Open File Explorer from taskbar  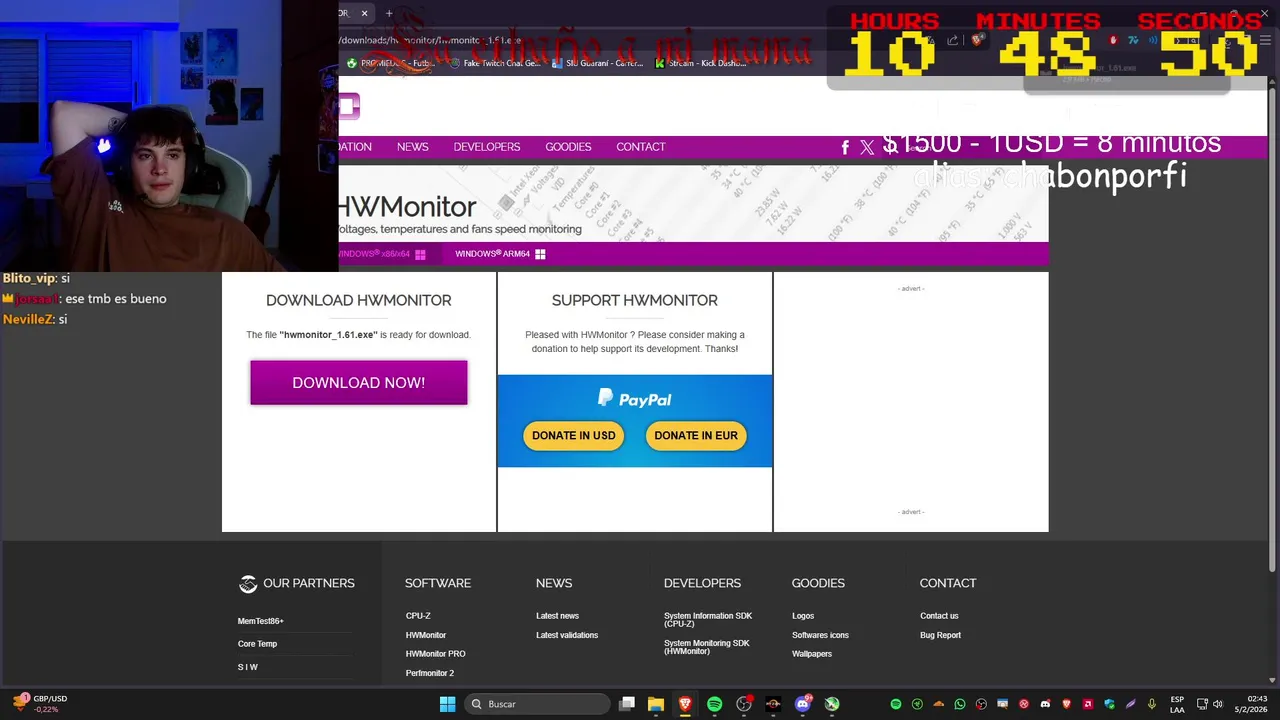[656, 704]
